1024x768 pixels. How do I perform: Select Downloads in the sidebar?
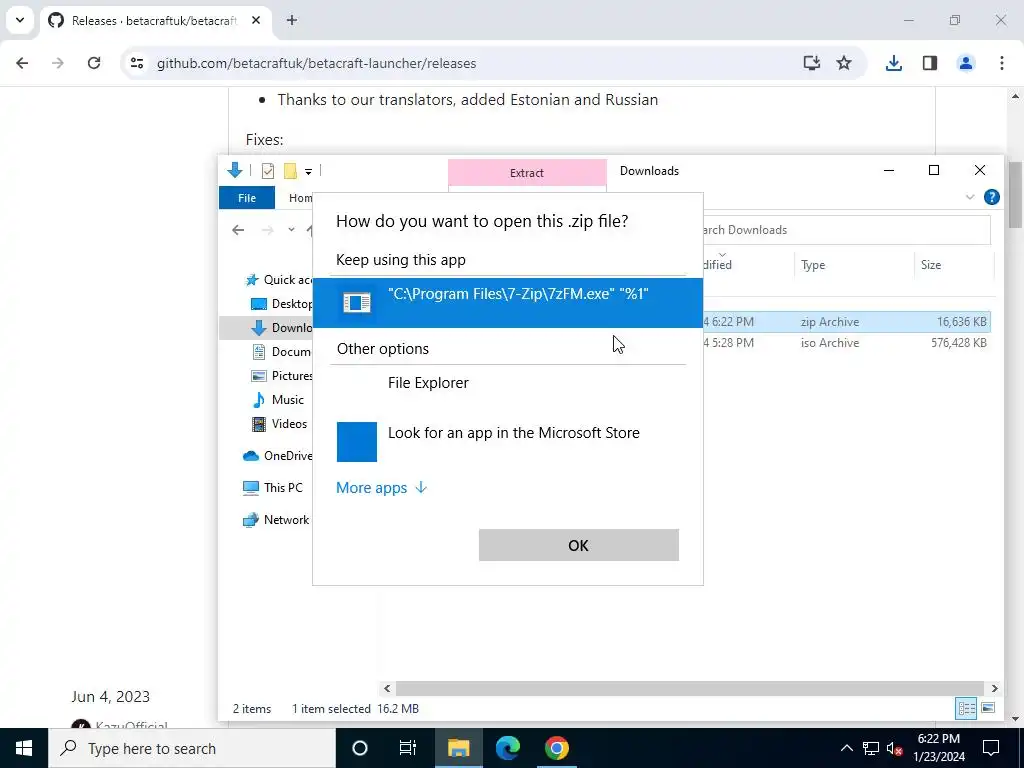point(282,328)
